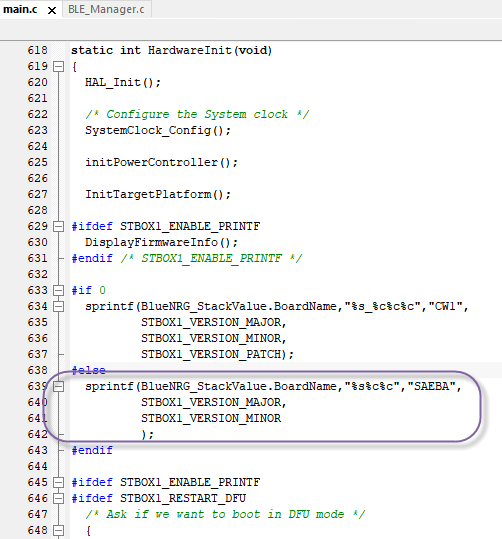This screenshot has height=539, width=502.
Task: Click STBOX1_VERSION_PATCH on line 637
Action: pyautogui.click(x=211, y=354)
